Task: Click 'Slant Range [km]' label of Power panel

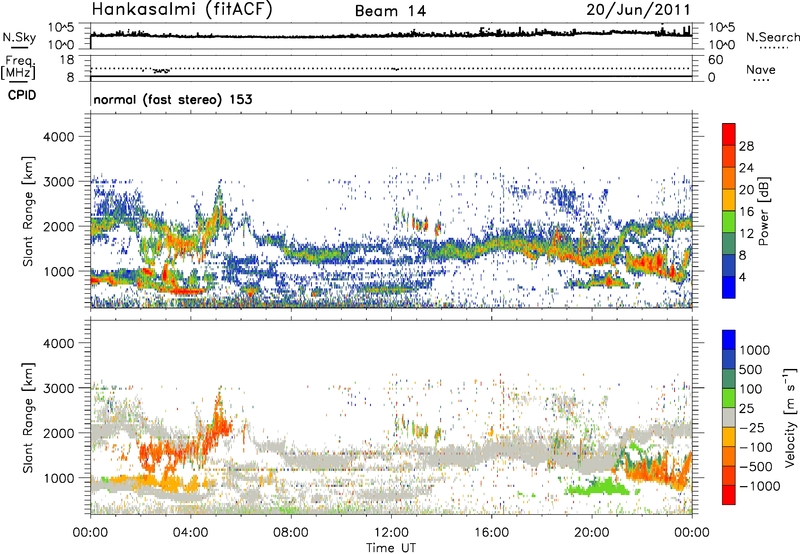Action: [28, 211]
